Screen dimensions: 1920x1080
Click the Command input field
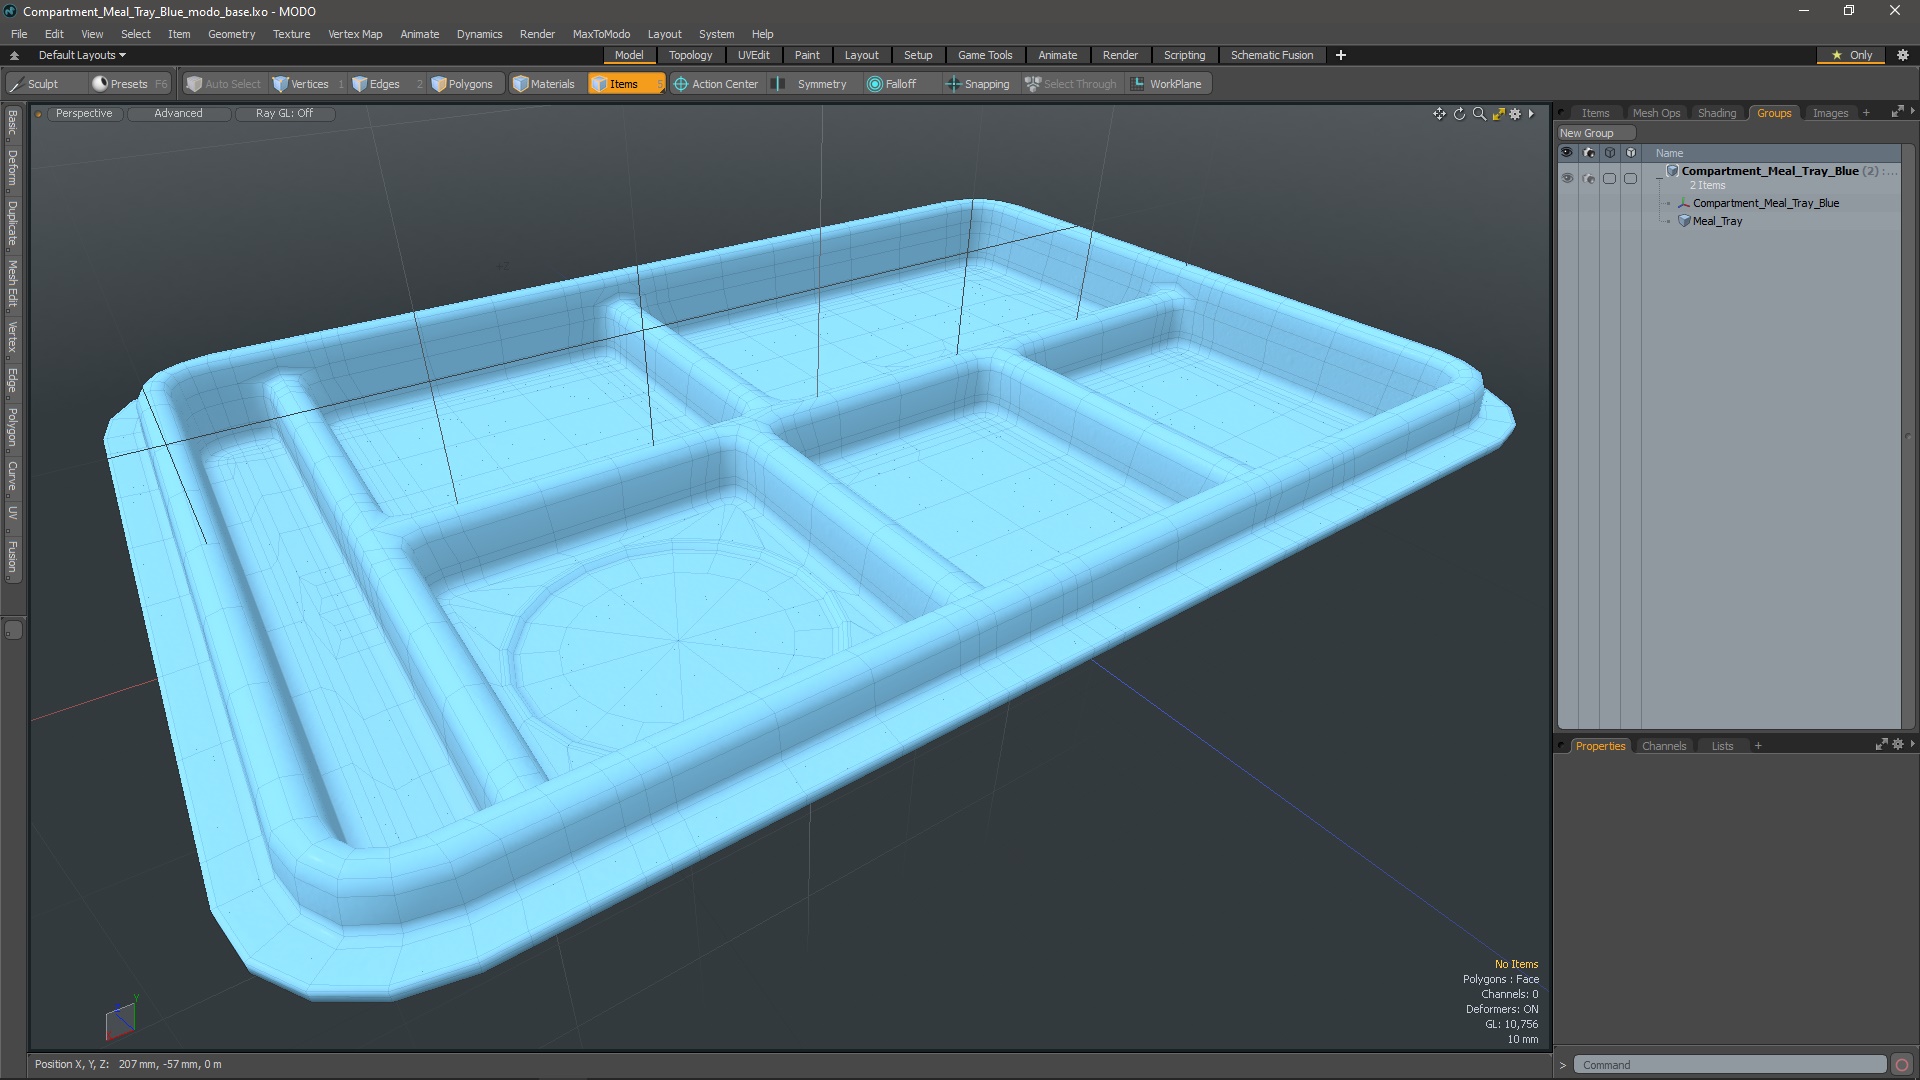pyautogui.click(x=1728, y=1065)
